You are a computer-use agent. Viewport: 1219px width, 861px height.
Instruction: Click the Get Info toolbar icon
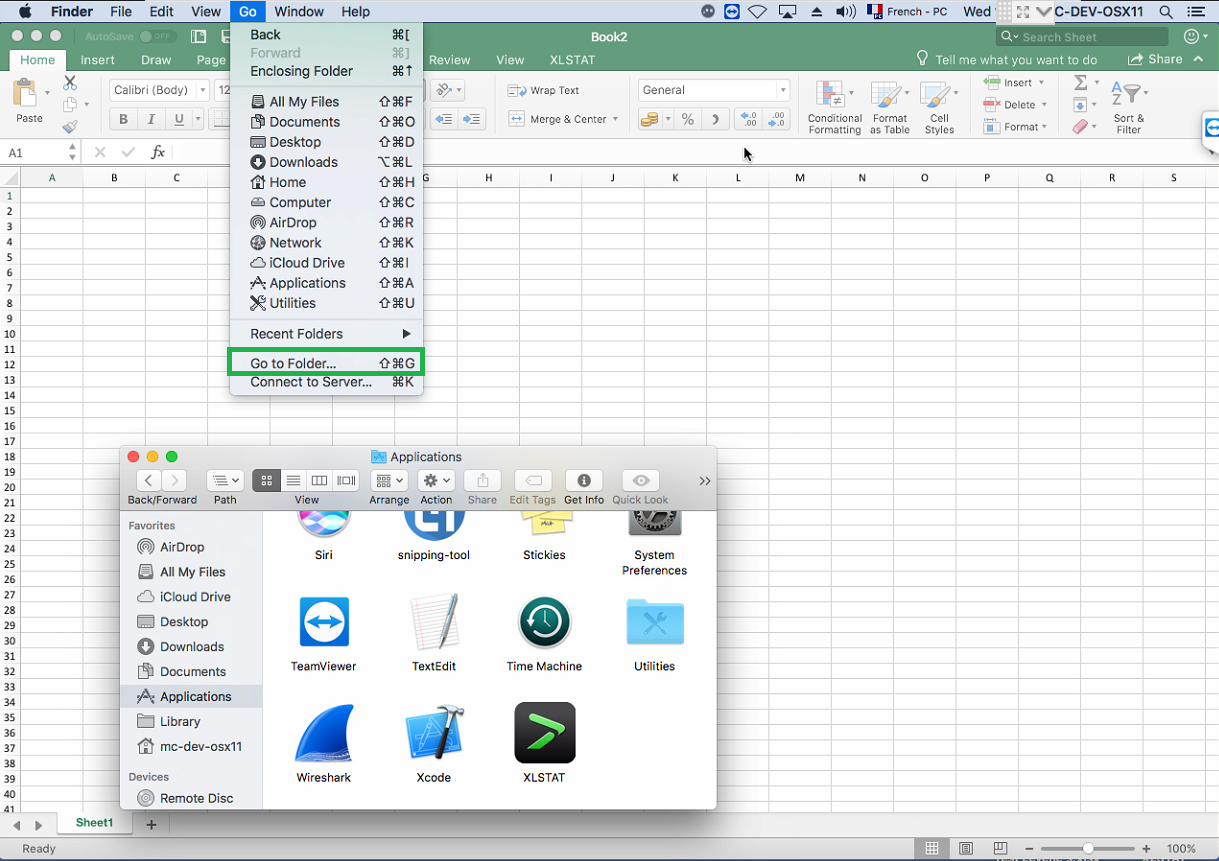click(x=583, y=481)
